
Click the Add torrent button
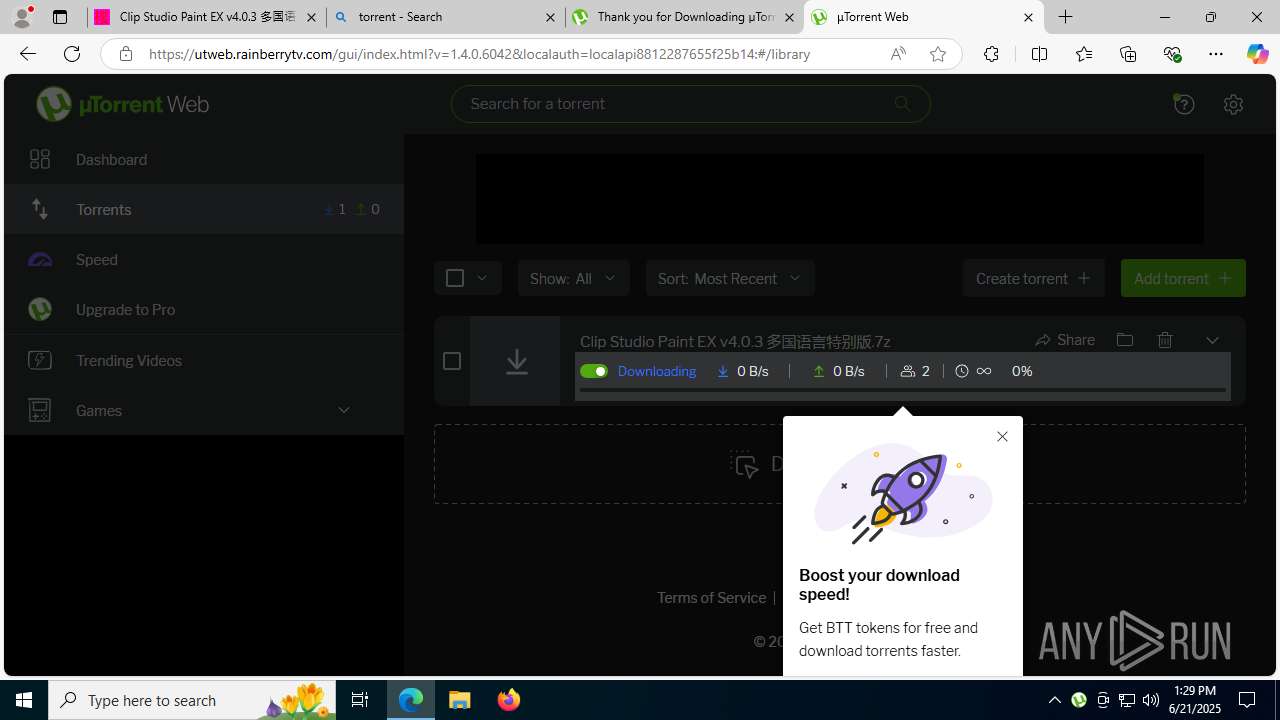pos(1183,278)
